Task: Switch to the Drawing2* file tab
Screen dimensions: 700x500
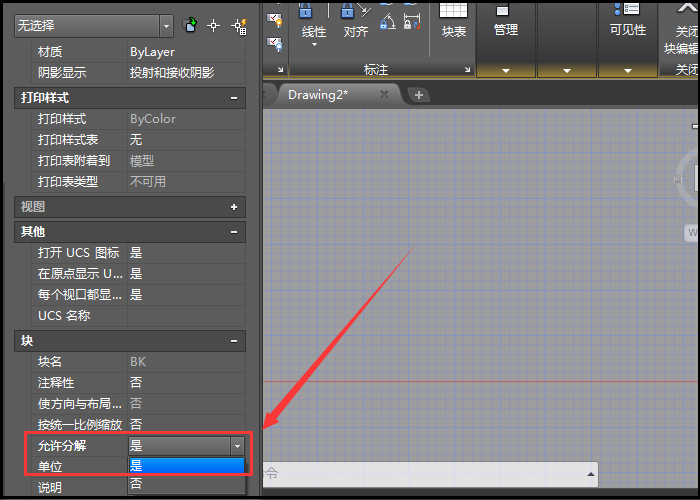Action: (x=318, y=95)
